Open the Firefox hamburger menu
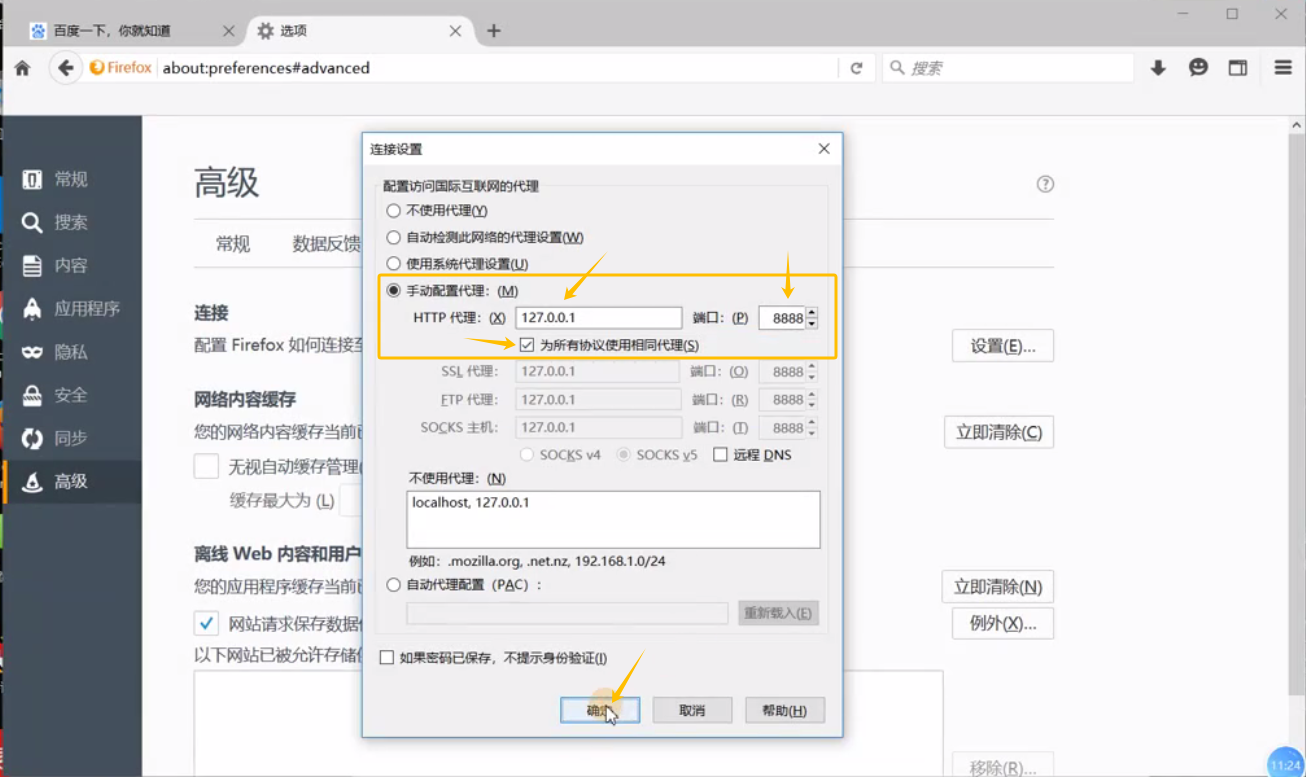This screenshot has width=1306, height=777. click(x=1283, y=68)
